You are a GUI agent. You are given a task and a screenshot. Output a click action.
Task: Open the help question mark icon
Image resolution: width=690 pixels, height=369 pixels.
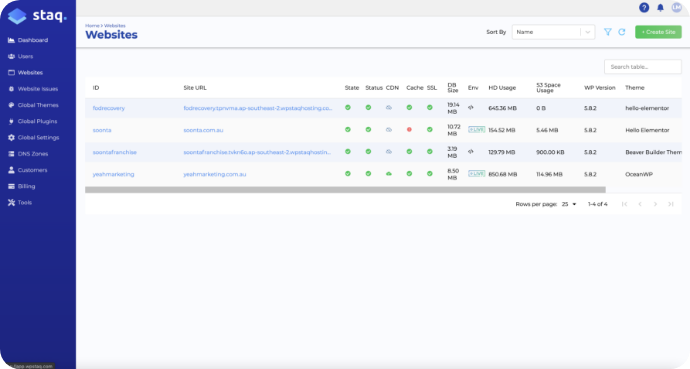tap(644, 7)
